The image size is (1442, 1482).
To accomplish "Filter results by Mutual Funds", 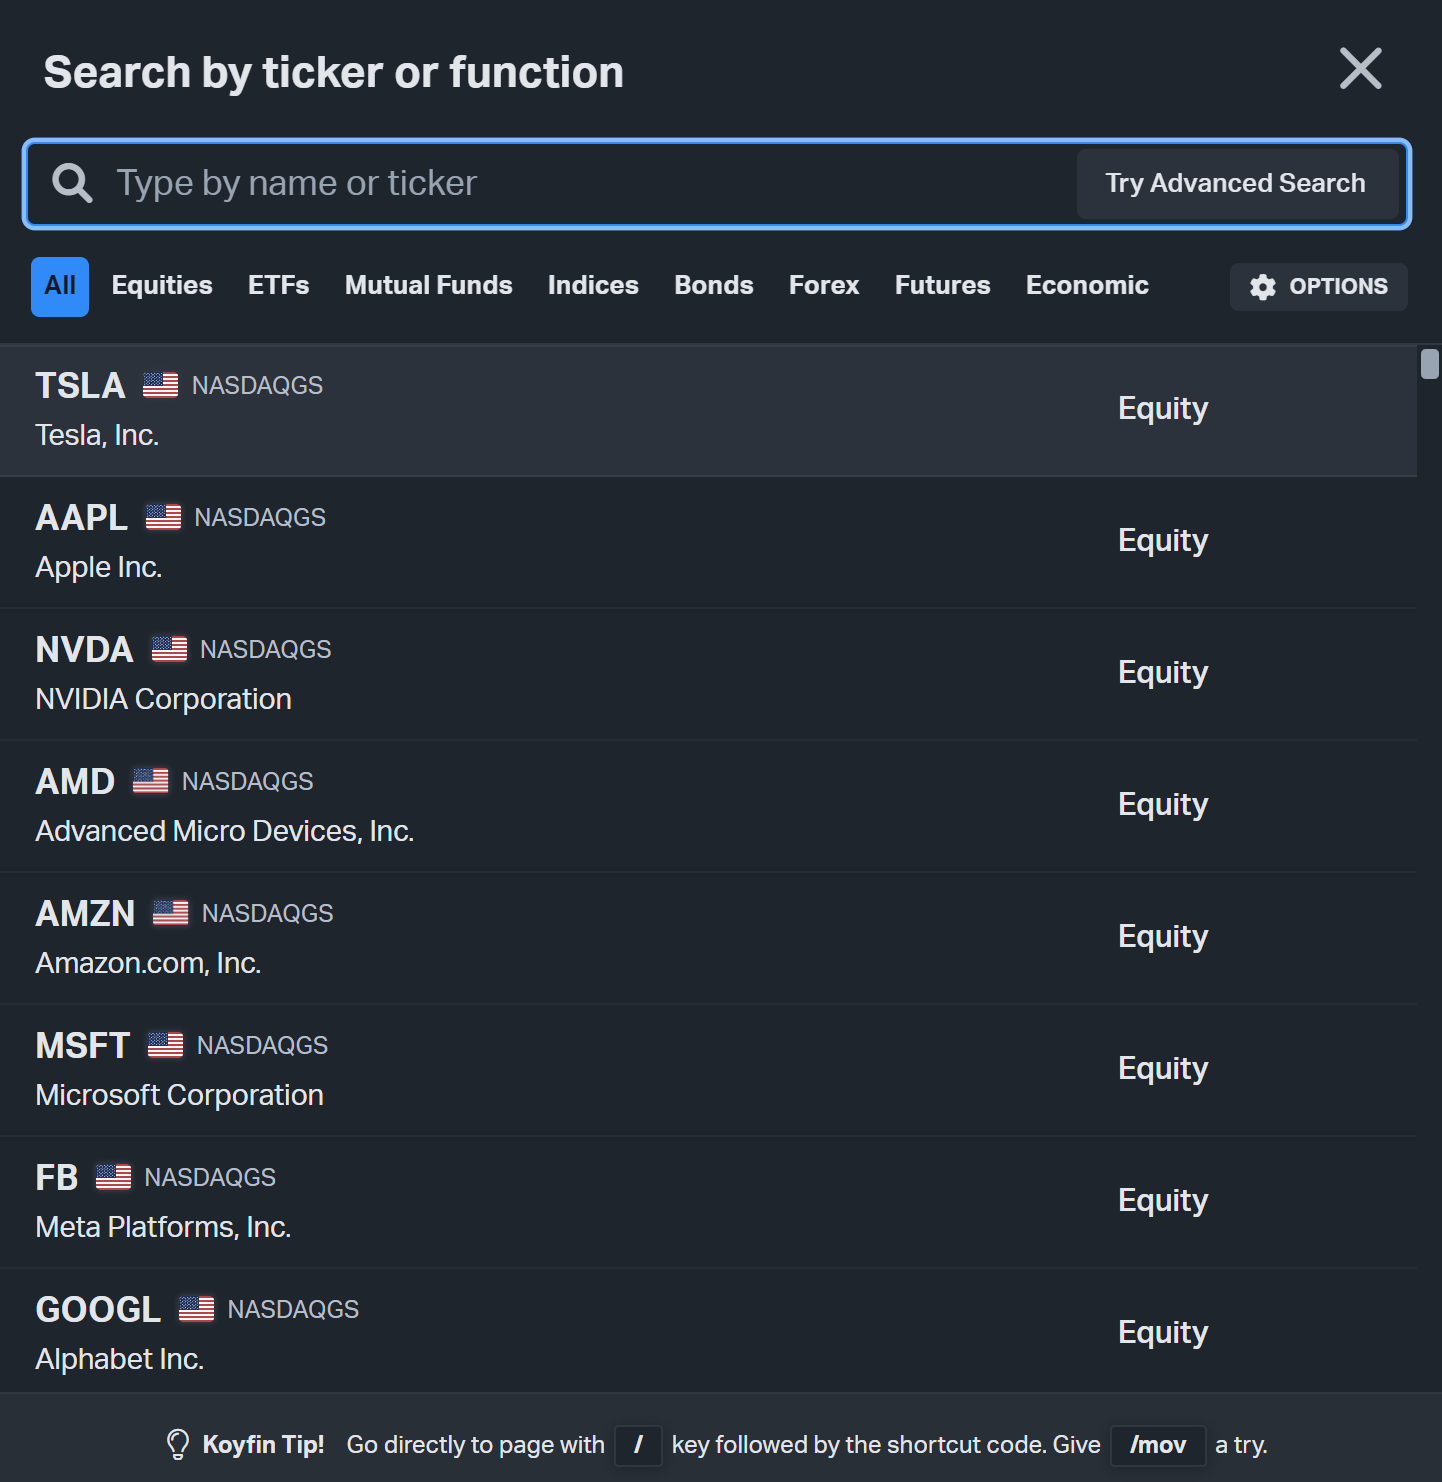I will (429, 286).
